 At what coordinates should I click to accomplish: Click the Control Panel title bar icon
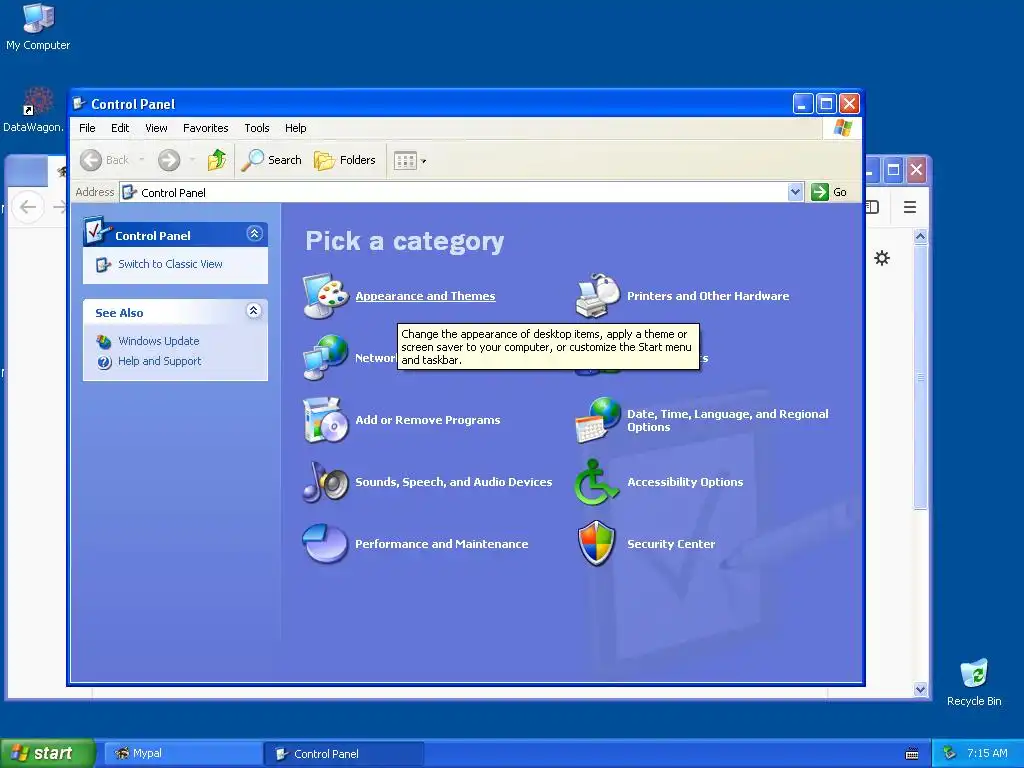click(79, 103)
